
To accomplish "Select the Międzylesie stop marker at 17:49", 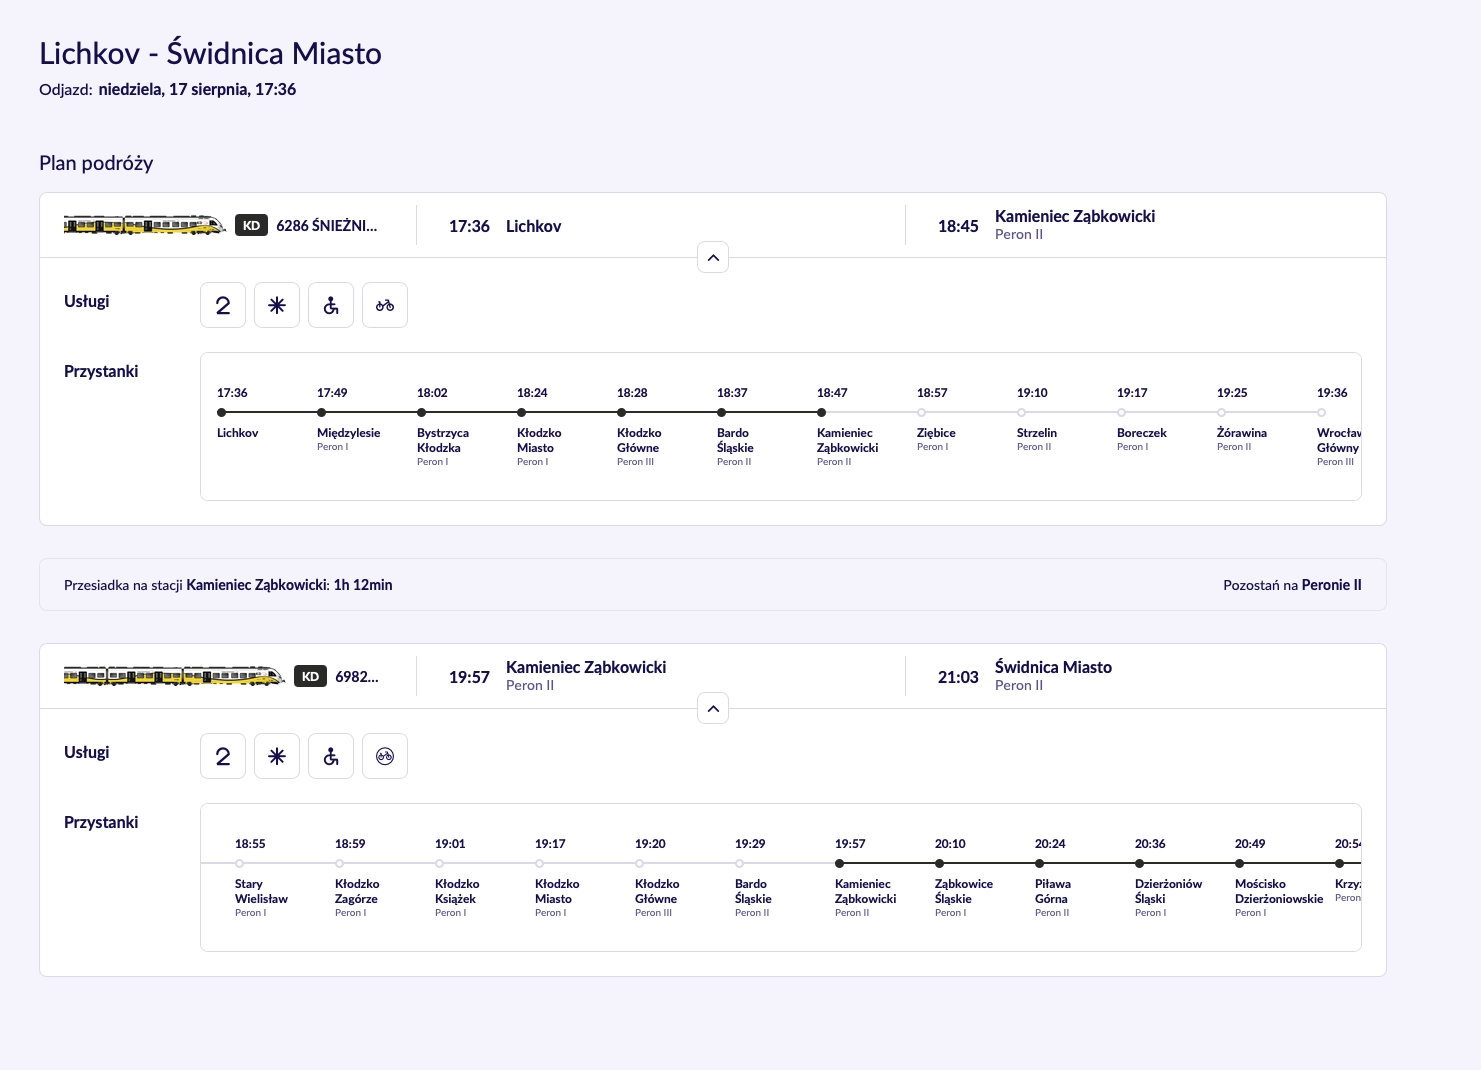I will (321, 412).
